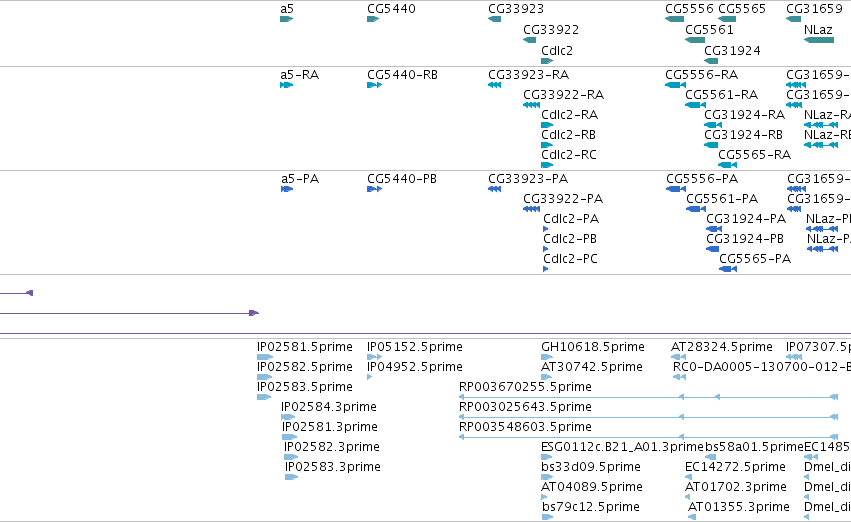Image resolution: width=851 pixels, height=522 pixels.
Task: Click the CG5565 gene label
Action: (742, 9)
